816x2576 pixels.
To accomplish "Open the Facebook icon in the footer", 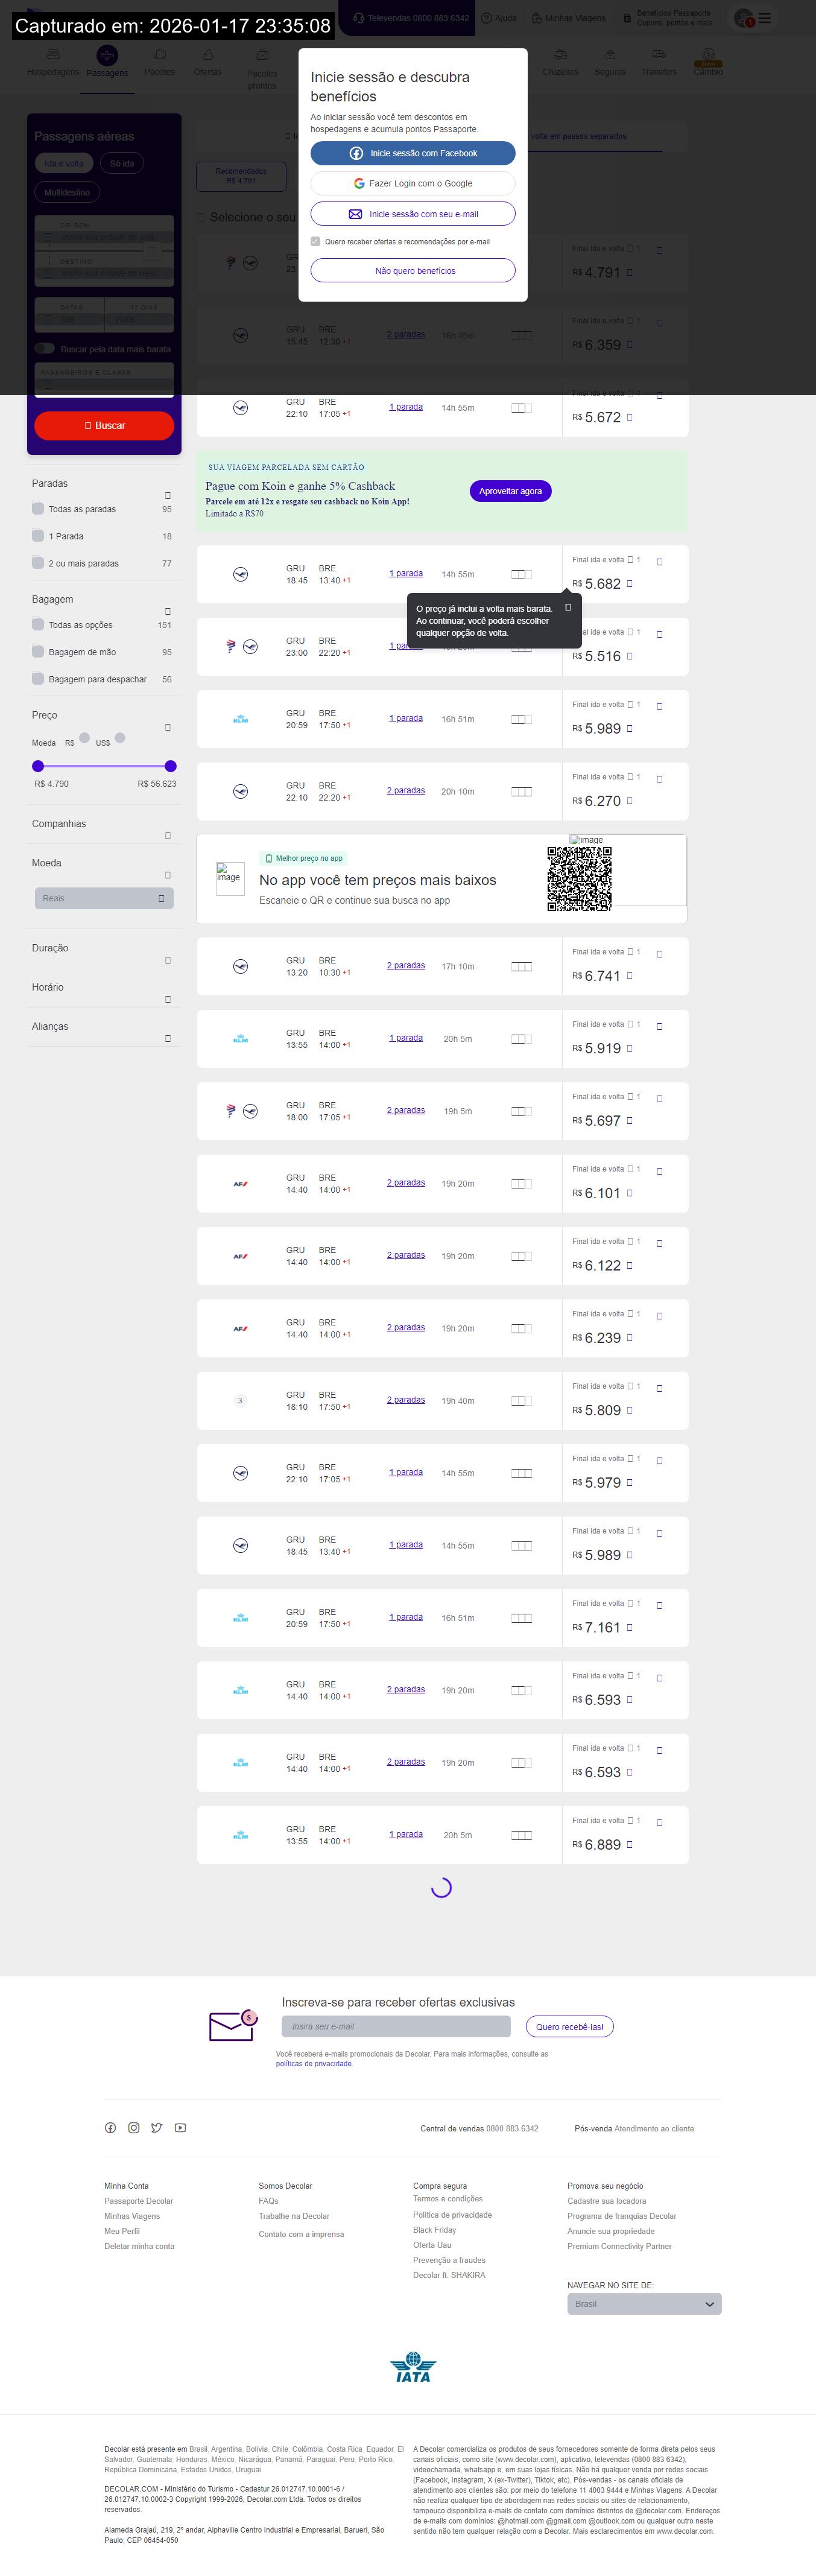I will tap(110, 2127).
